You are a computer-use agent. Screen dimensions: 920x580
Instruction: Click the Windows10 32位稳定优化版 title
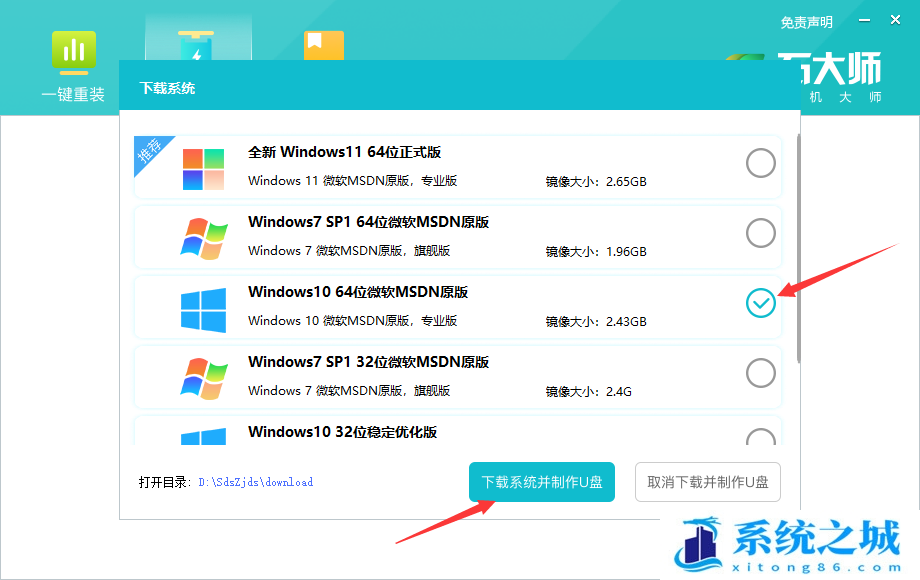point(343,432)
